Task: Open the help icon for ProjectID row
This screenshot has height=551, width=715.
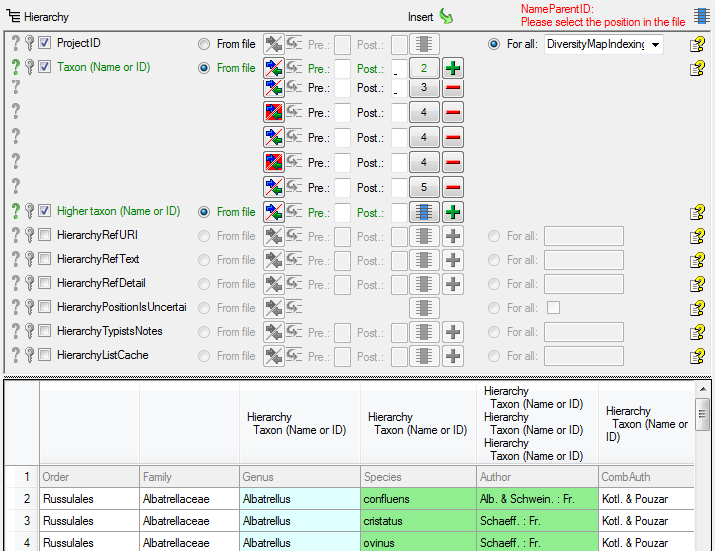Action: [697, 44]
